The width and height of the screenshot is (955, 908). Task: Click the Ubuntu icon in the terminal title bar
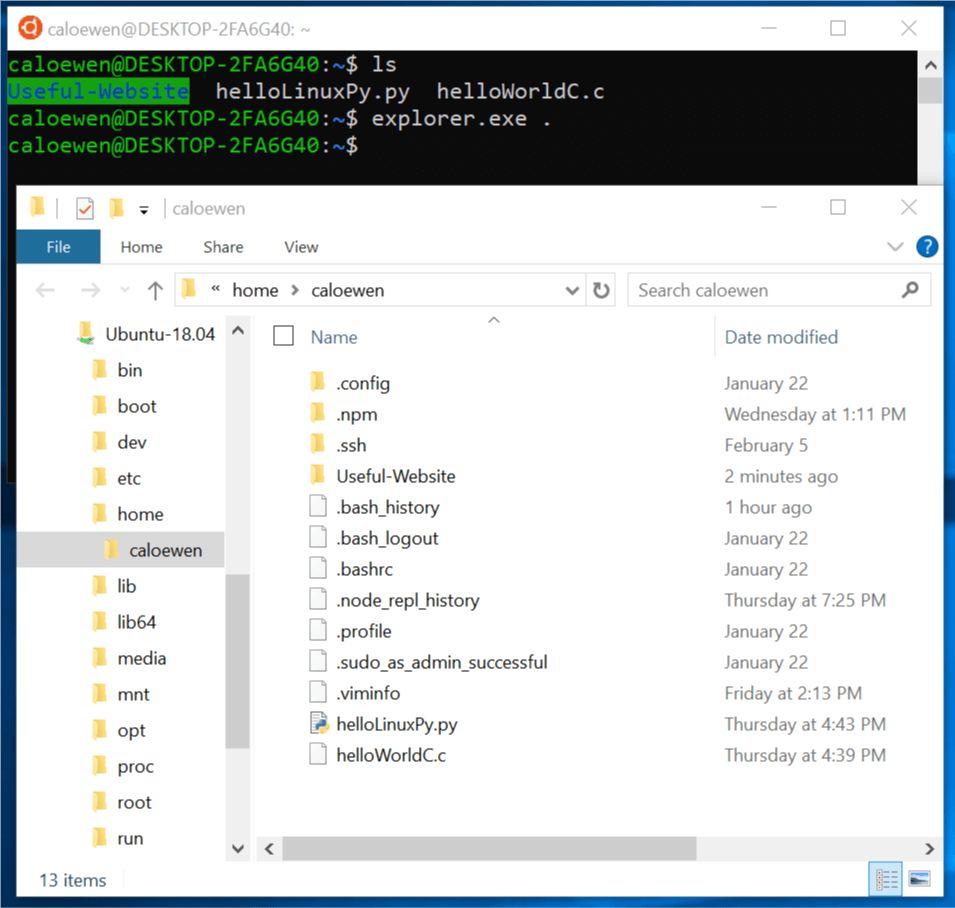(x=28, y=28)
